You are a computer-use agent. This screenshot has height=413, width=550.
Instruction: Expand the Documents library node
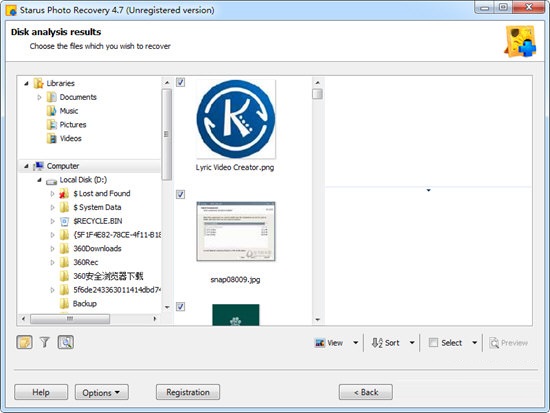click(x=39, y=97)
